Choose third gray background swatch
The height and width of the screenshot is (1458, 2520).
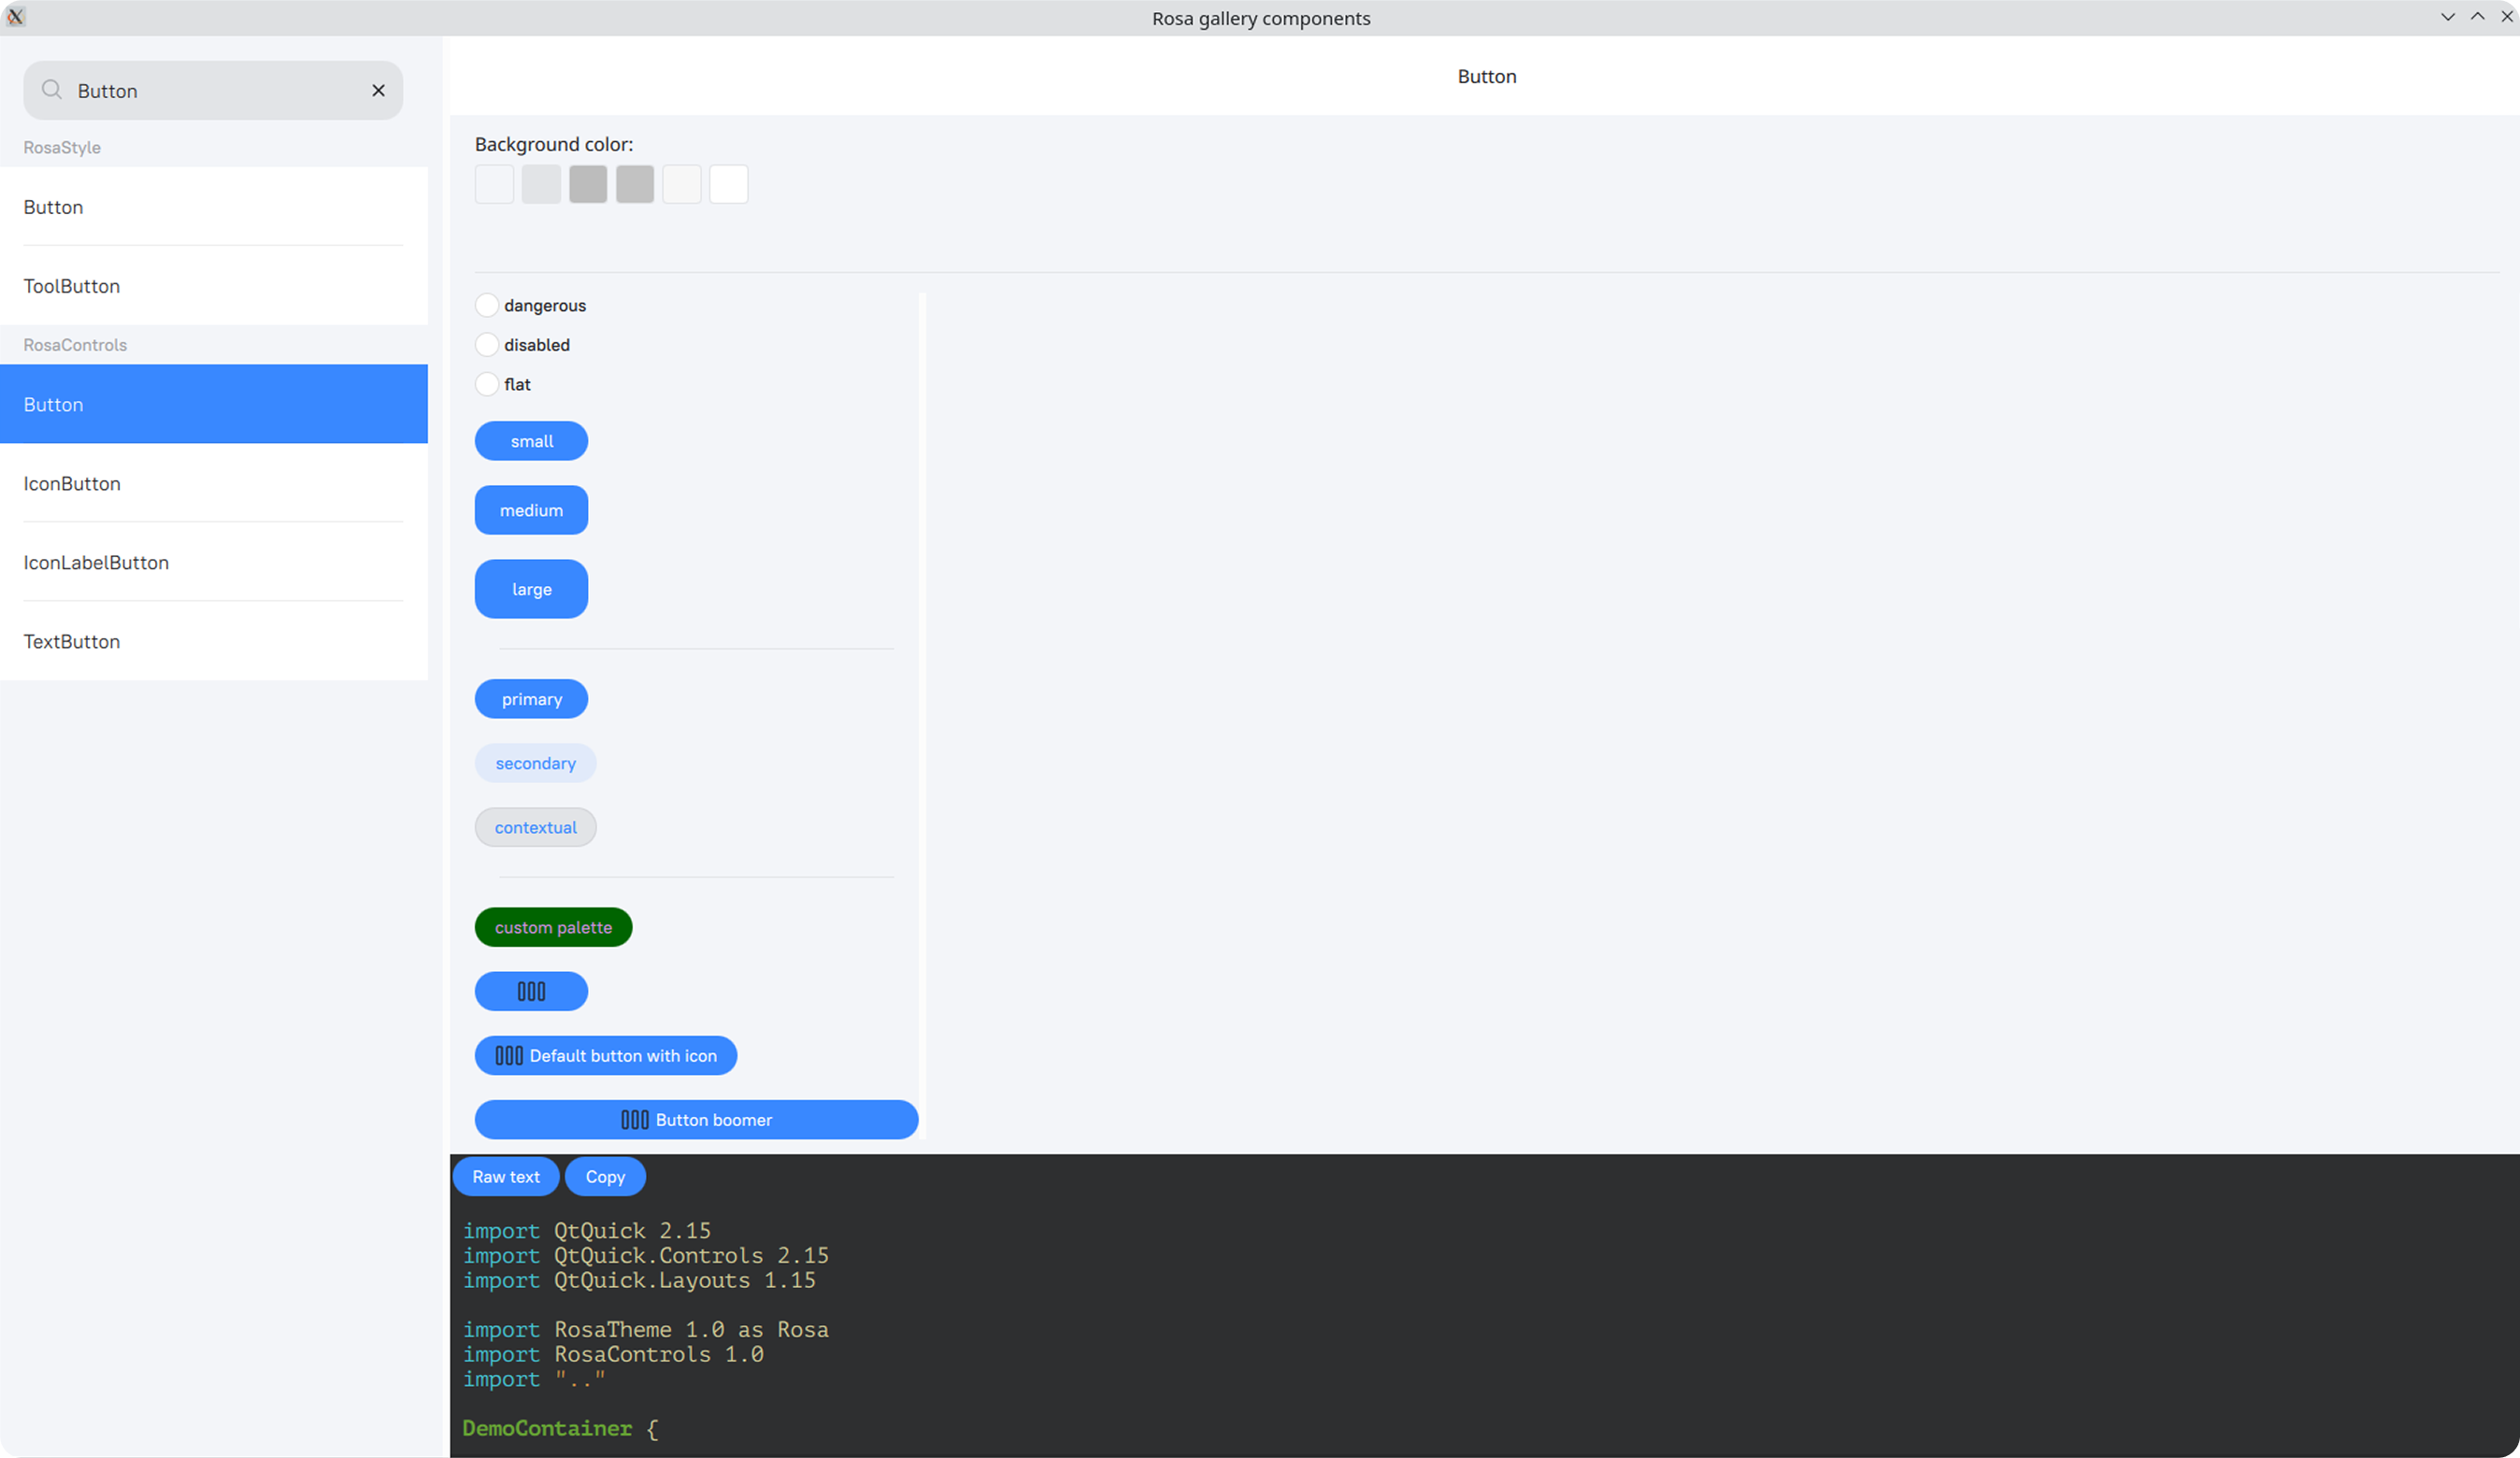pyautogui.click(x=588, y=184)
